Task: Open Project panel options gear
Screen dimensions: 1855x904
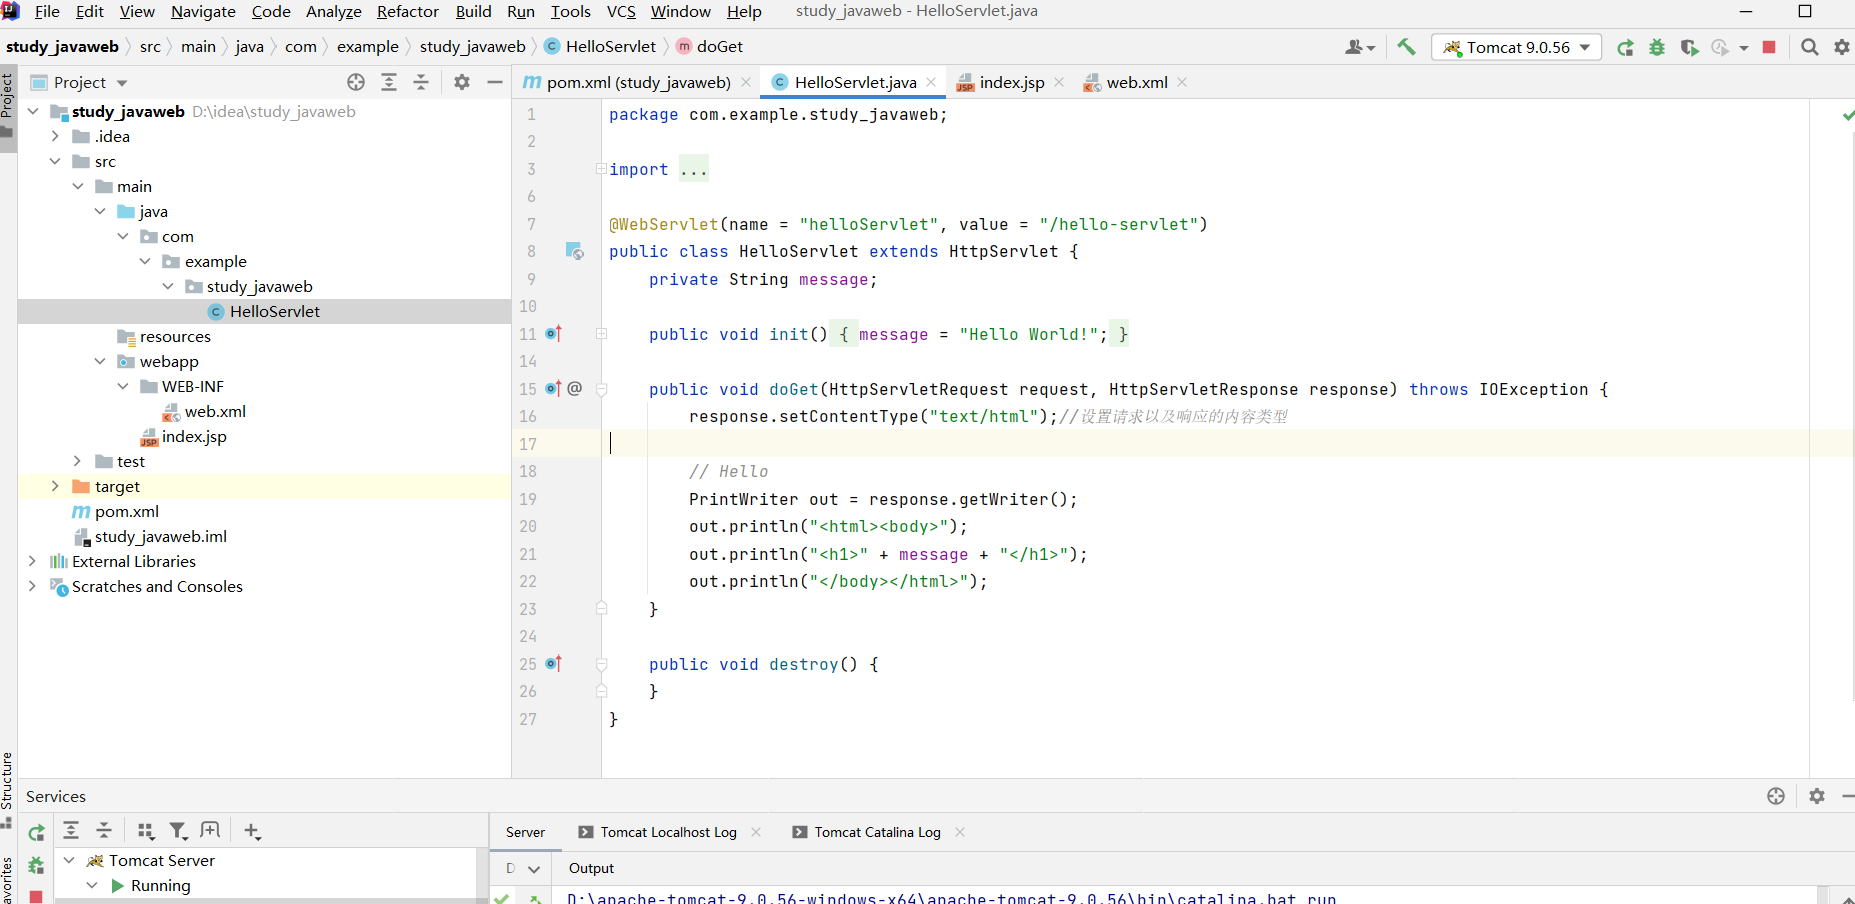Action: [462, 82]
